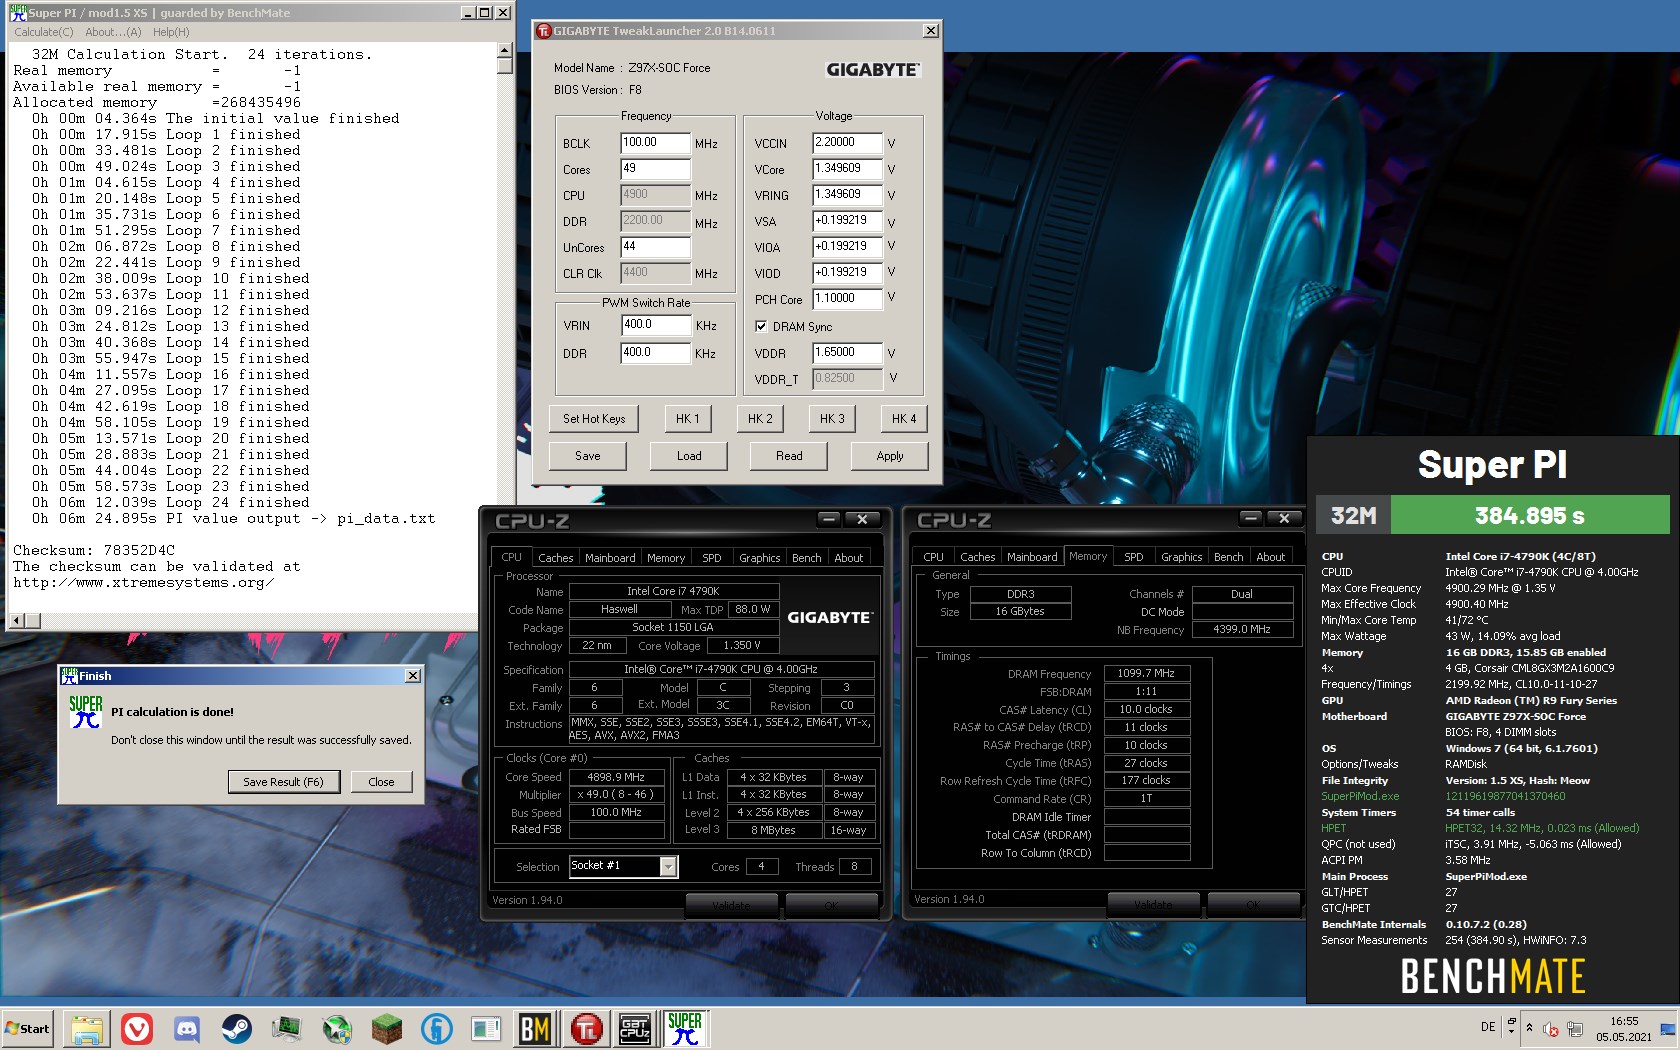Show hidden tray icons arrow
This screenshot has height=1050, width=1680.
(1529, 1028)
